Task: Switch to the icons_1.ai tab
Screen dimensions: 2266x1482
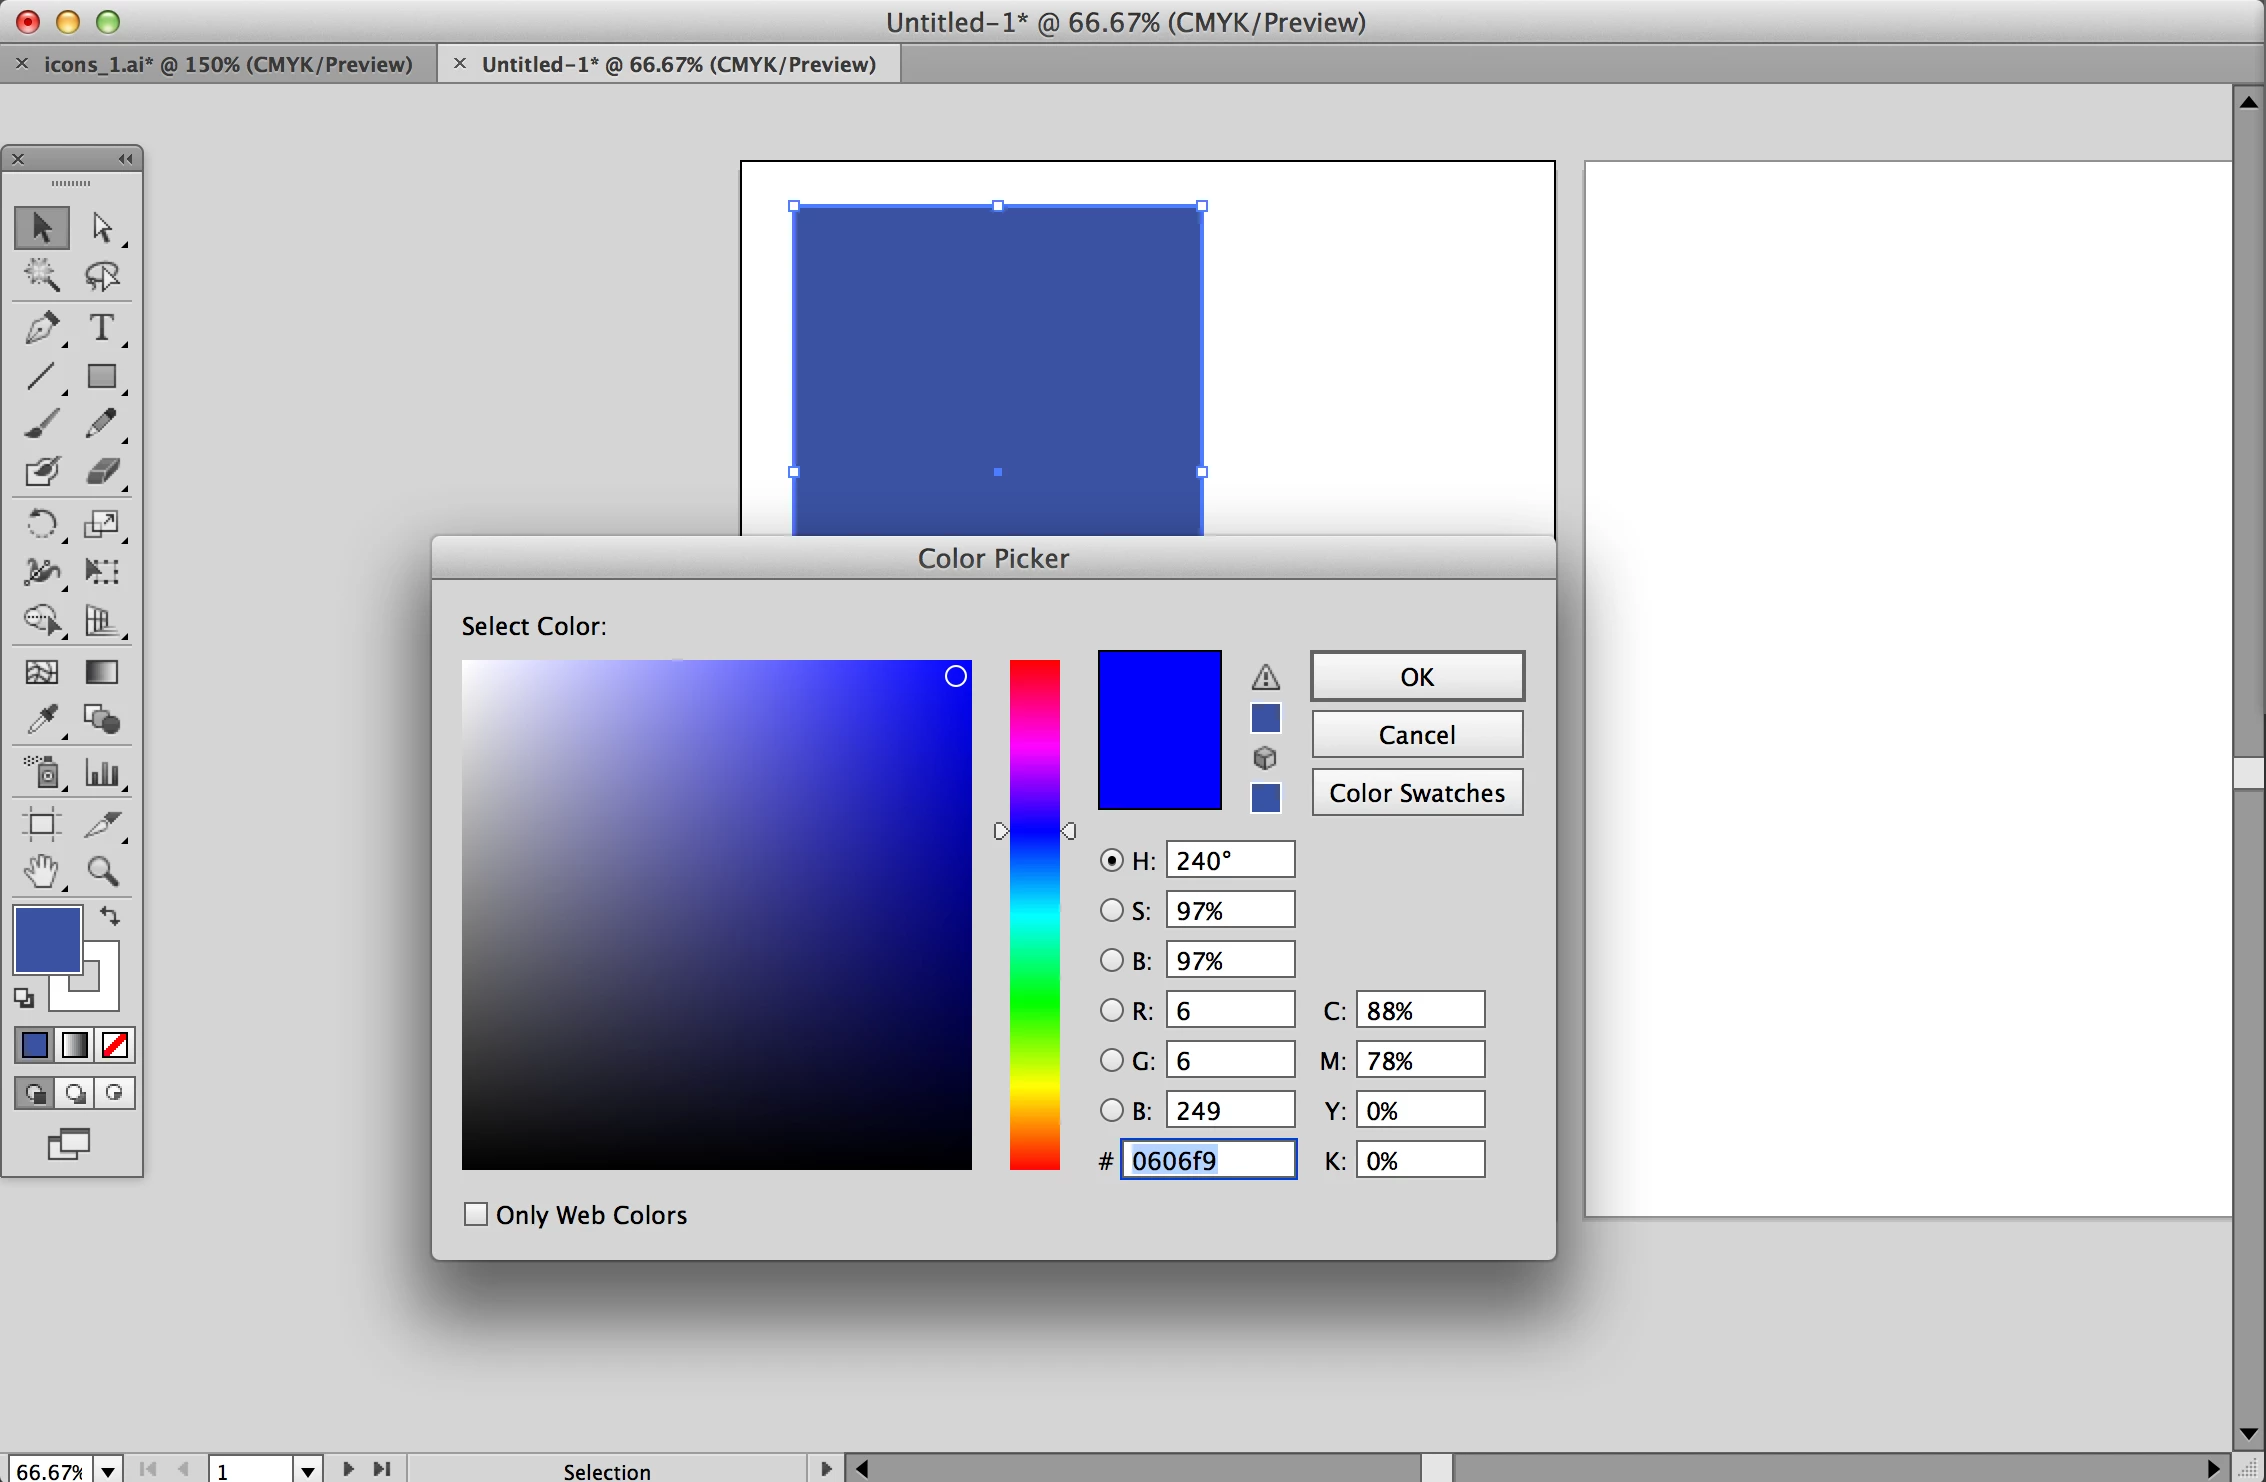Action: tap(228, 64)
